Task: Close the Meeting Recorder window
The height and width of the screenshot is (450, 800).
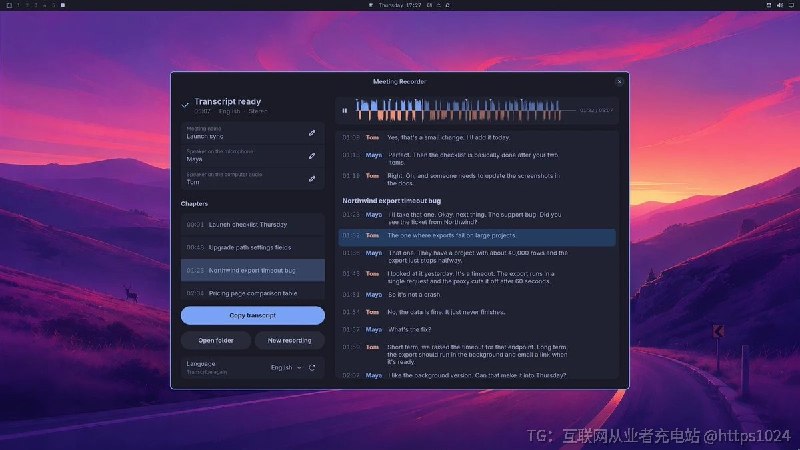Action: pos(619,82)
